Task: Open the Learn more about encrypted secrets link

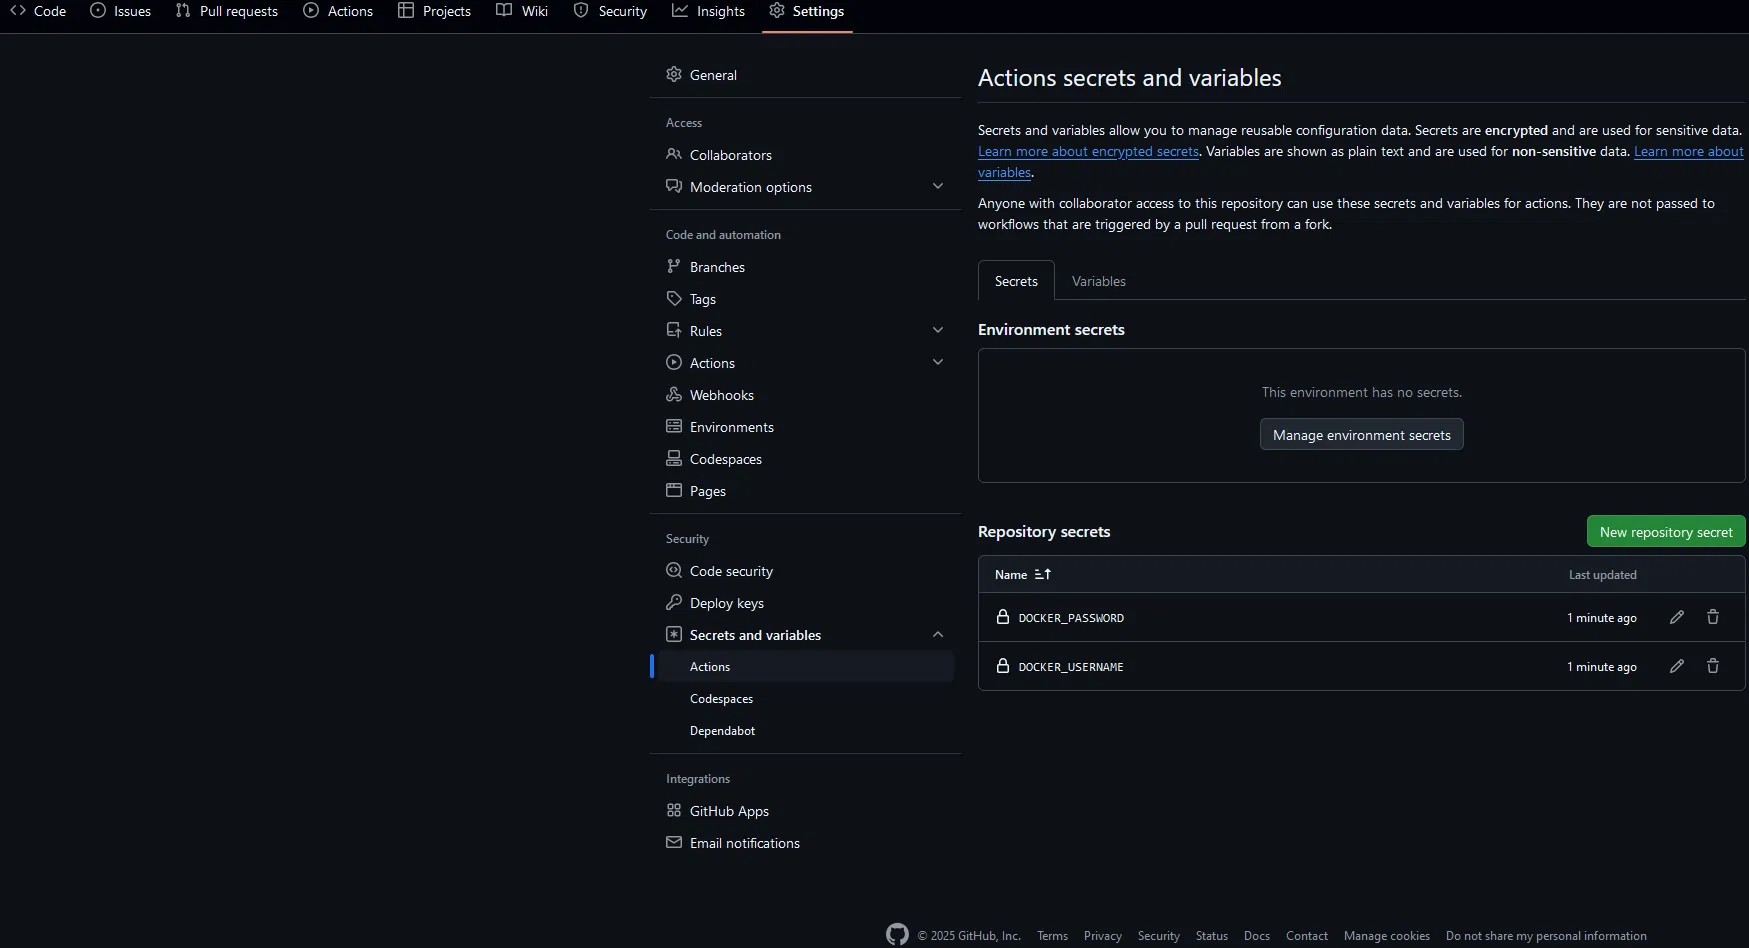Action: [x=1088, y=152]
